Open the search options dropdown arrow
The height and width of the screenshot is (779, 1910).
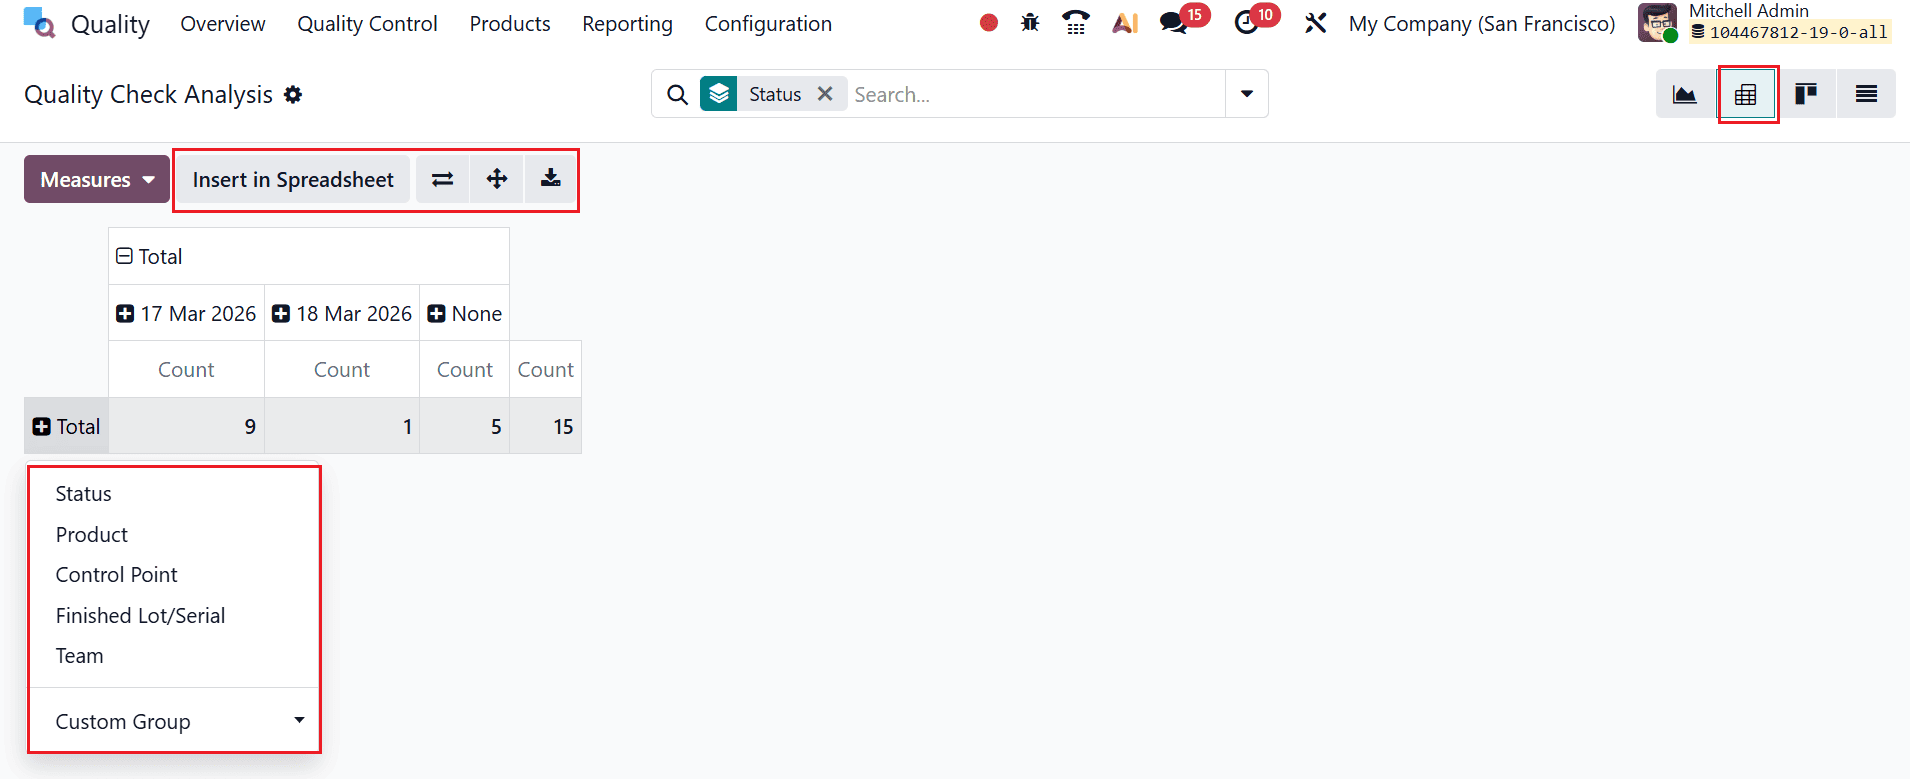click(x=1247, y=94)
